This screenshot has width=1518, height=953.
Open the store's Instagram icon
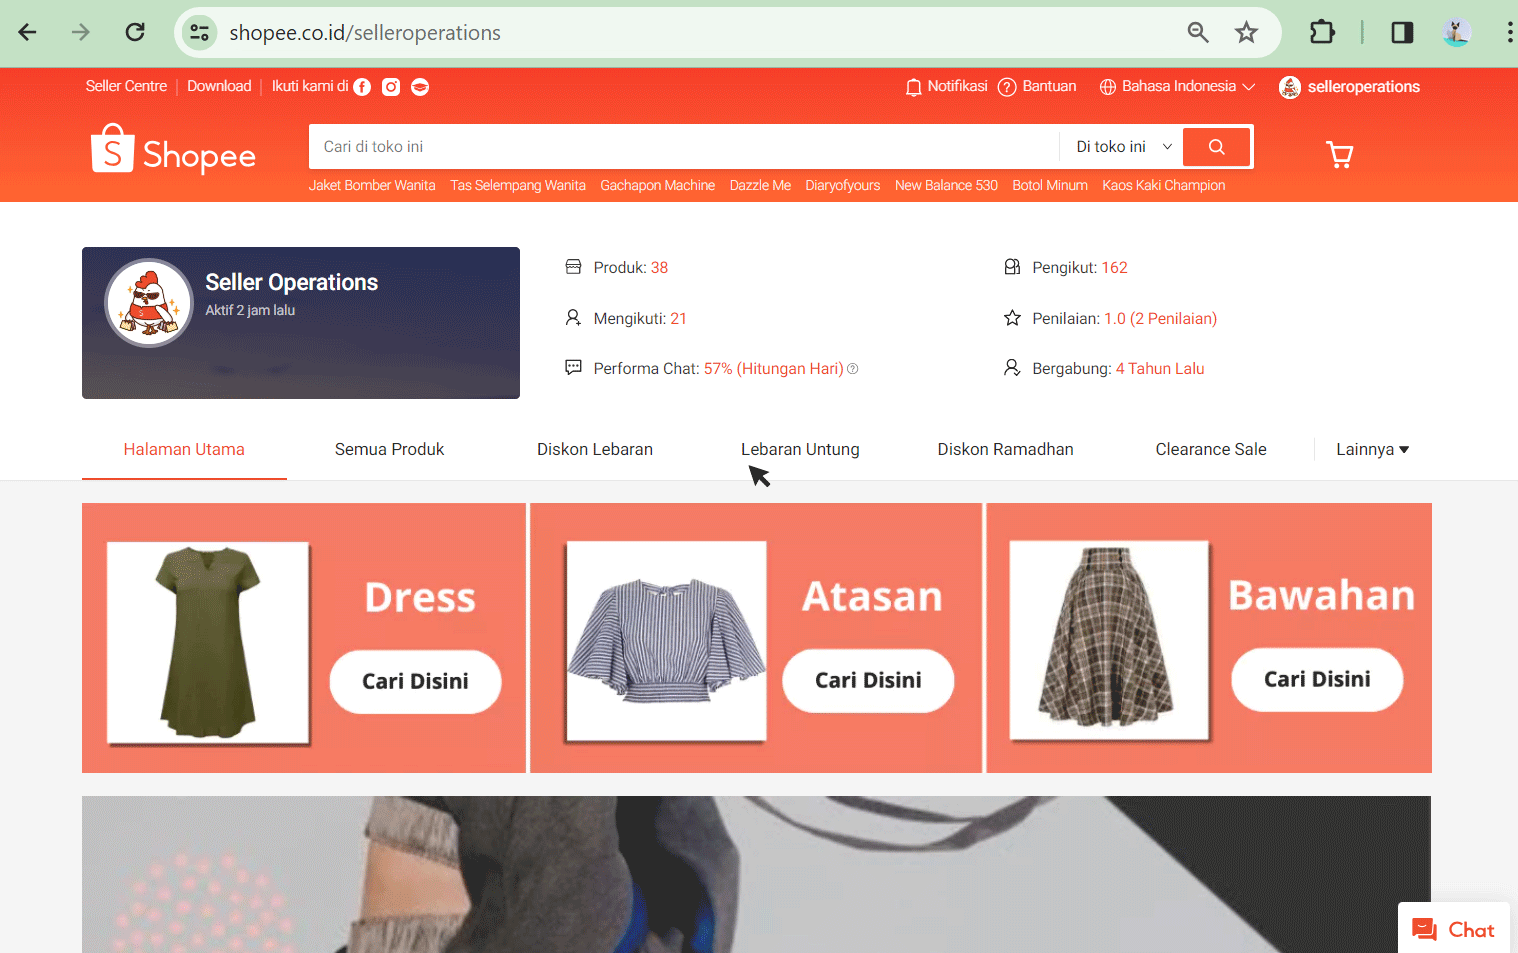point(391,86)
